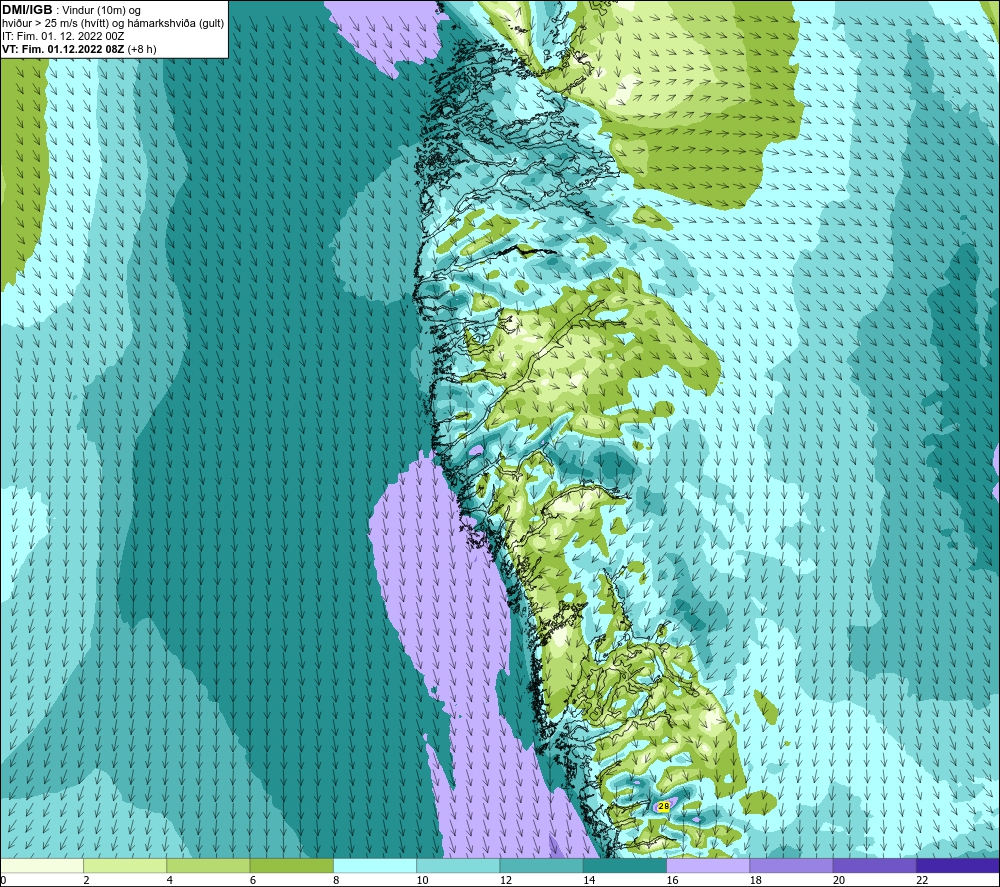Image resolution: width=1000 pixels, height=887 pixels.
Task: Click the 12–14 m/s legend color swatch
Action: click(x=541, y=866)
